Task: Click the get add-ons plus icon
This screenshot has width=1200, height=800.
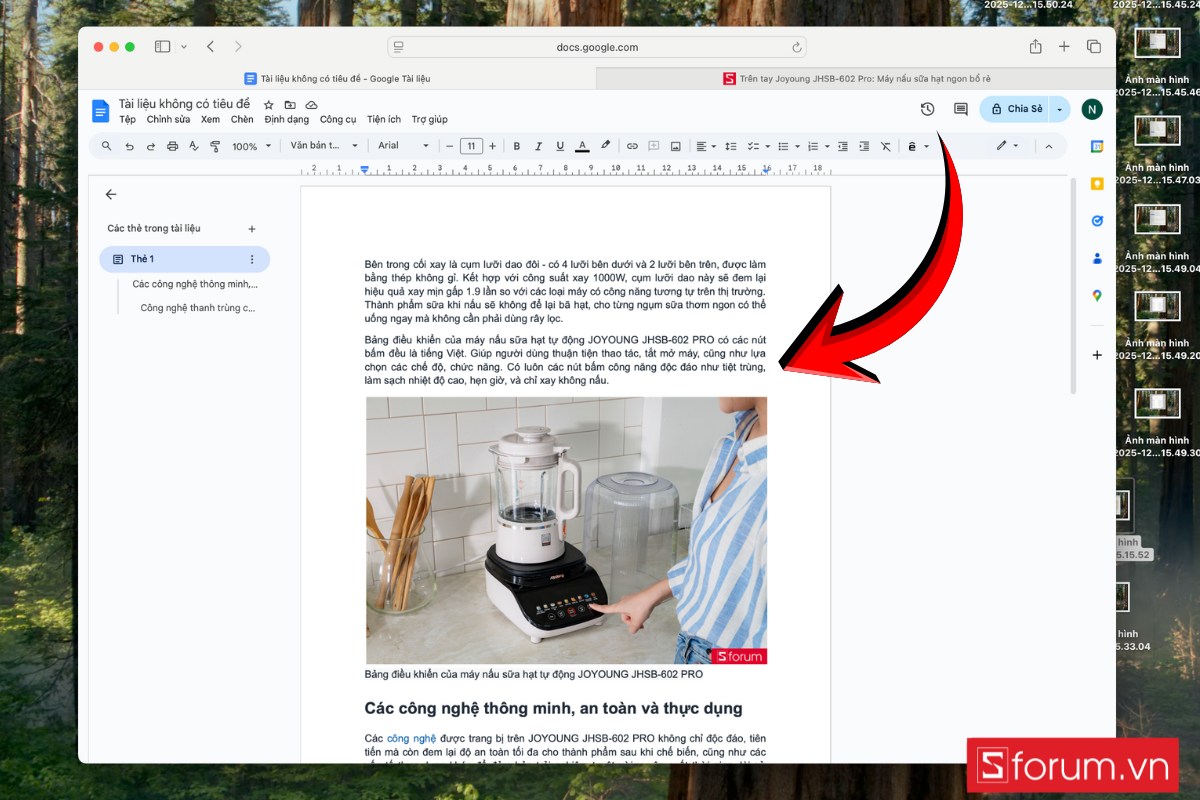Action: (x=1097, y=355)
